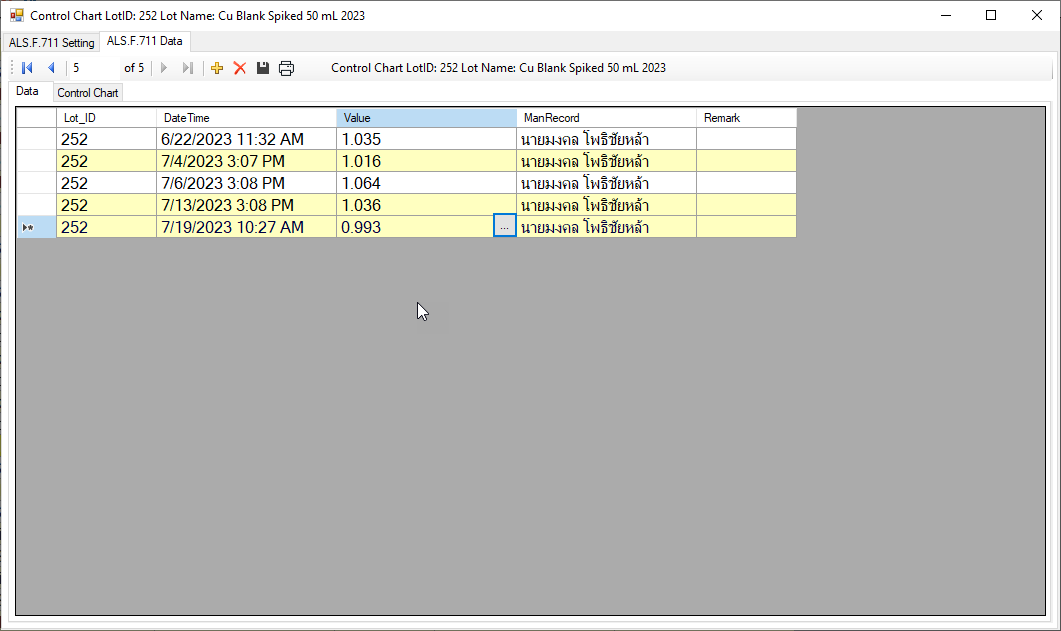Select the Data sub-tab
Viewport: 1061px width, 631px height.
click(x=27, y=92)
